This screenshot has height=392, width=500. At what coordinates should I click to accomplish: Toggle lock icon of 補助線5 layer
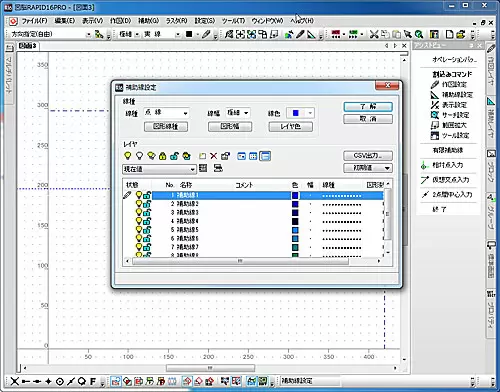click(147, 230)
